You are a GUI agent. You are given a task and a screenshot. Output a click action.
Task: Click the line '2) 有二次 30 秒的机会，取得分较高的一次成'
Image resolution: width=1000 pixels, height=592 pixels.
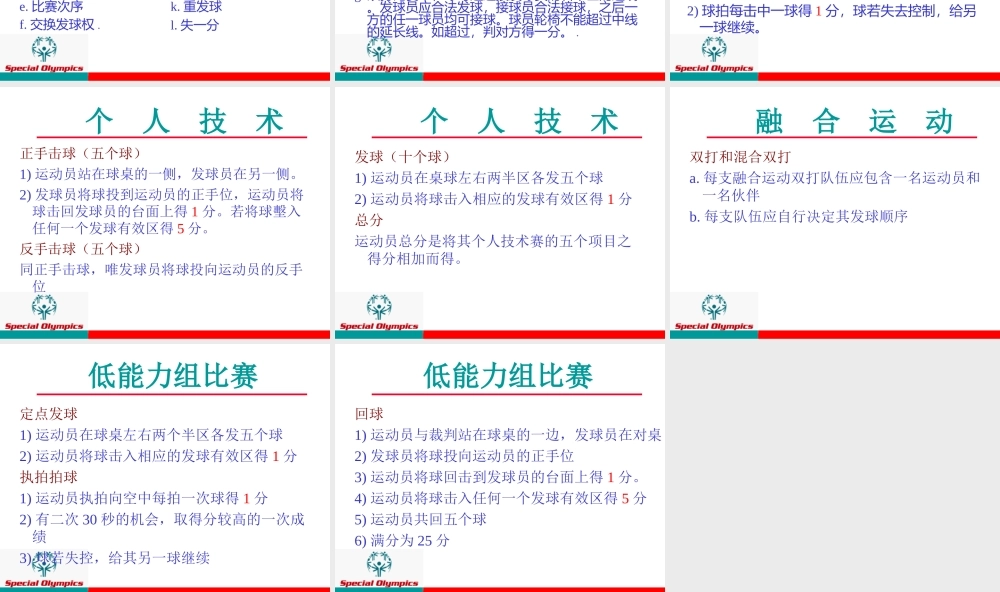point(162,519)
